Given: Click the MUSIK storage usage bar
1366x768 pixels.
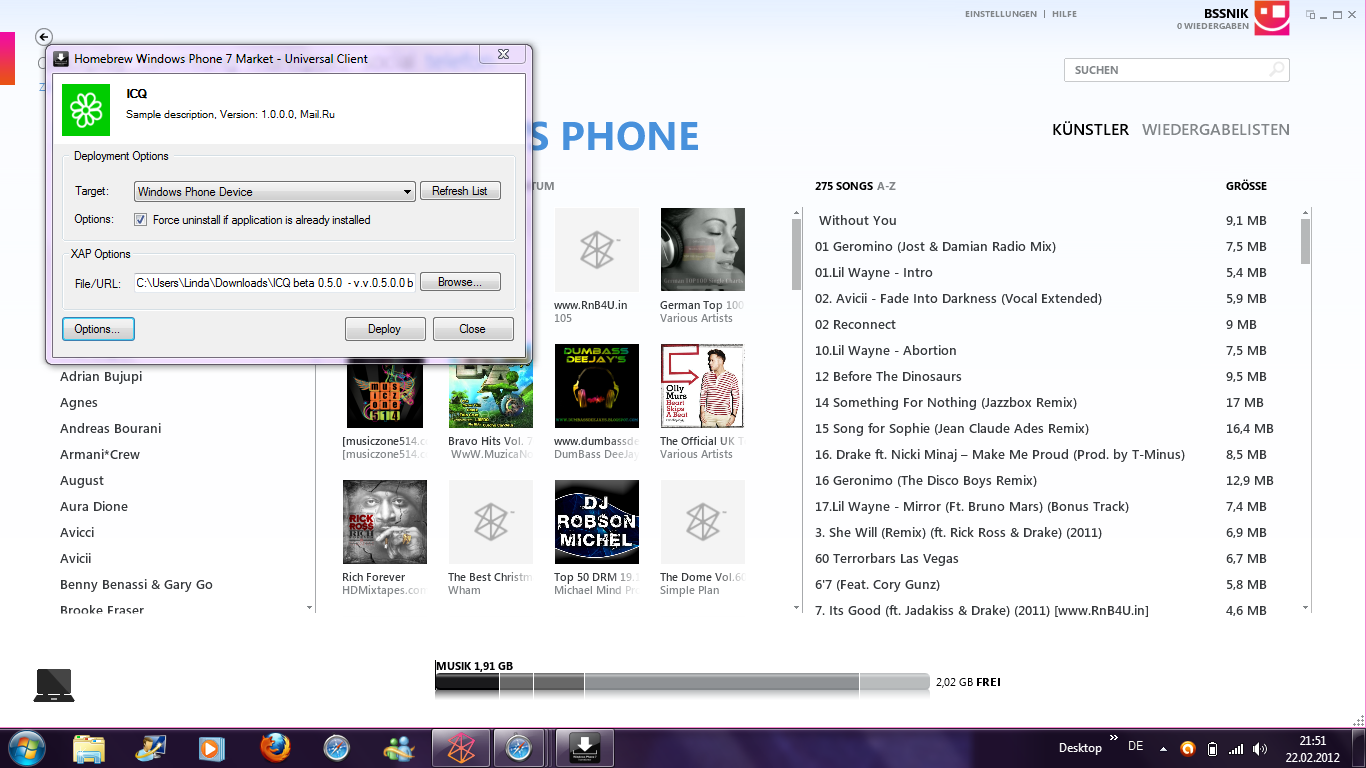Looking at the screenshot, I should click(683, 682).
